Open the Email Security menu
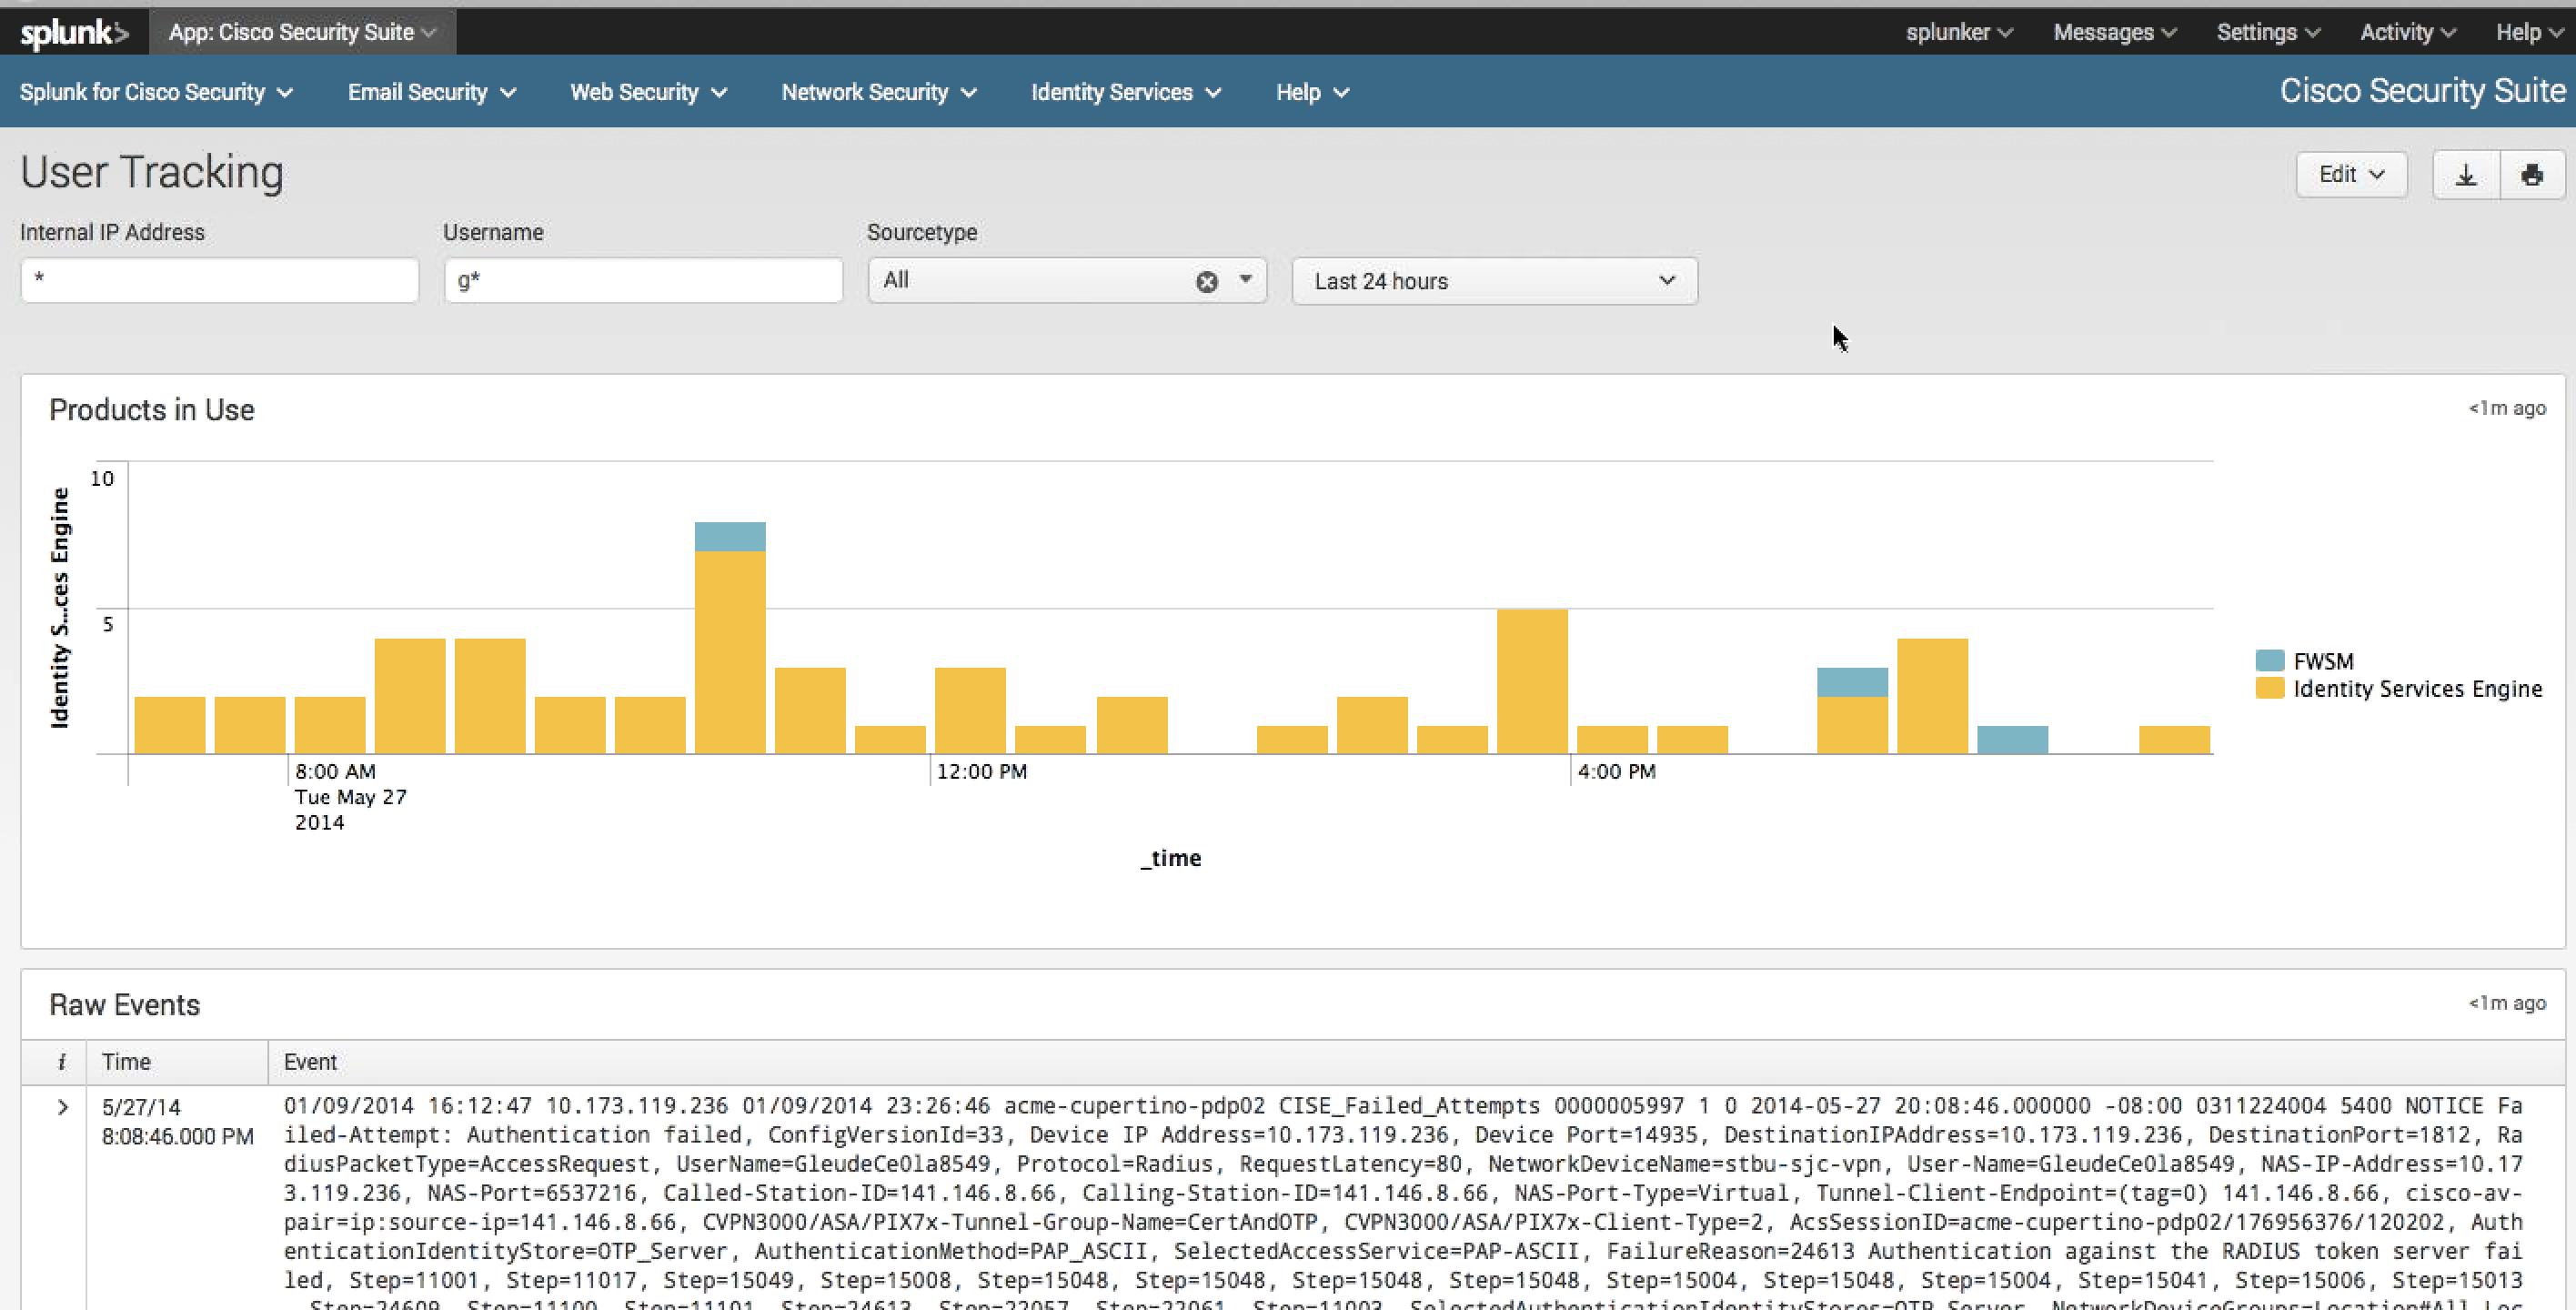 pyautogui.click(x=431, y=92)
